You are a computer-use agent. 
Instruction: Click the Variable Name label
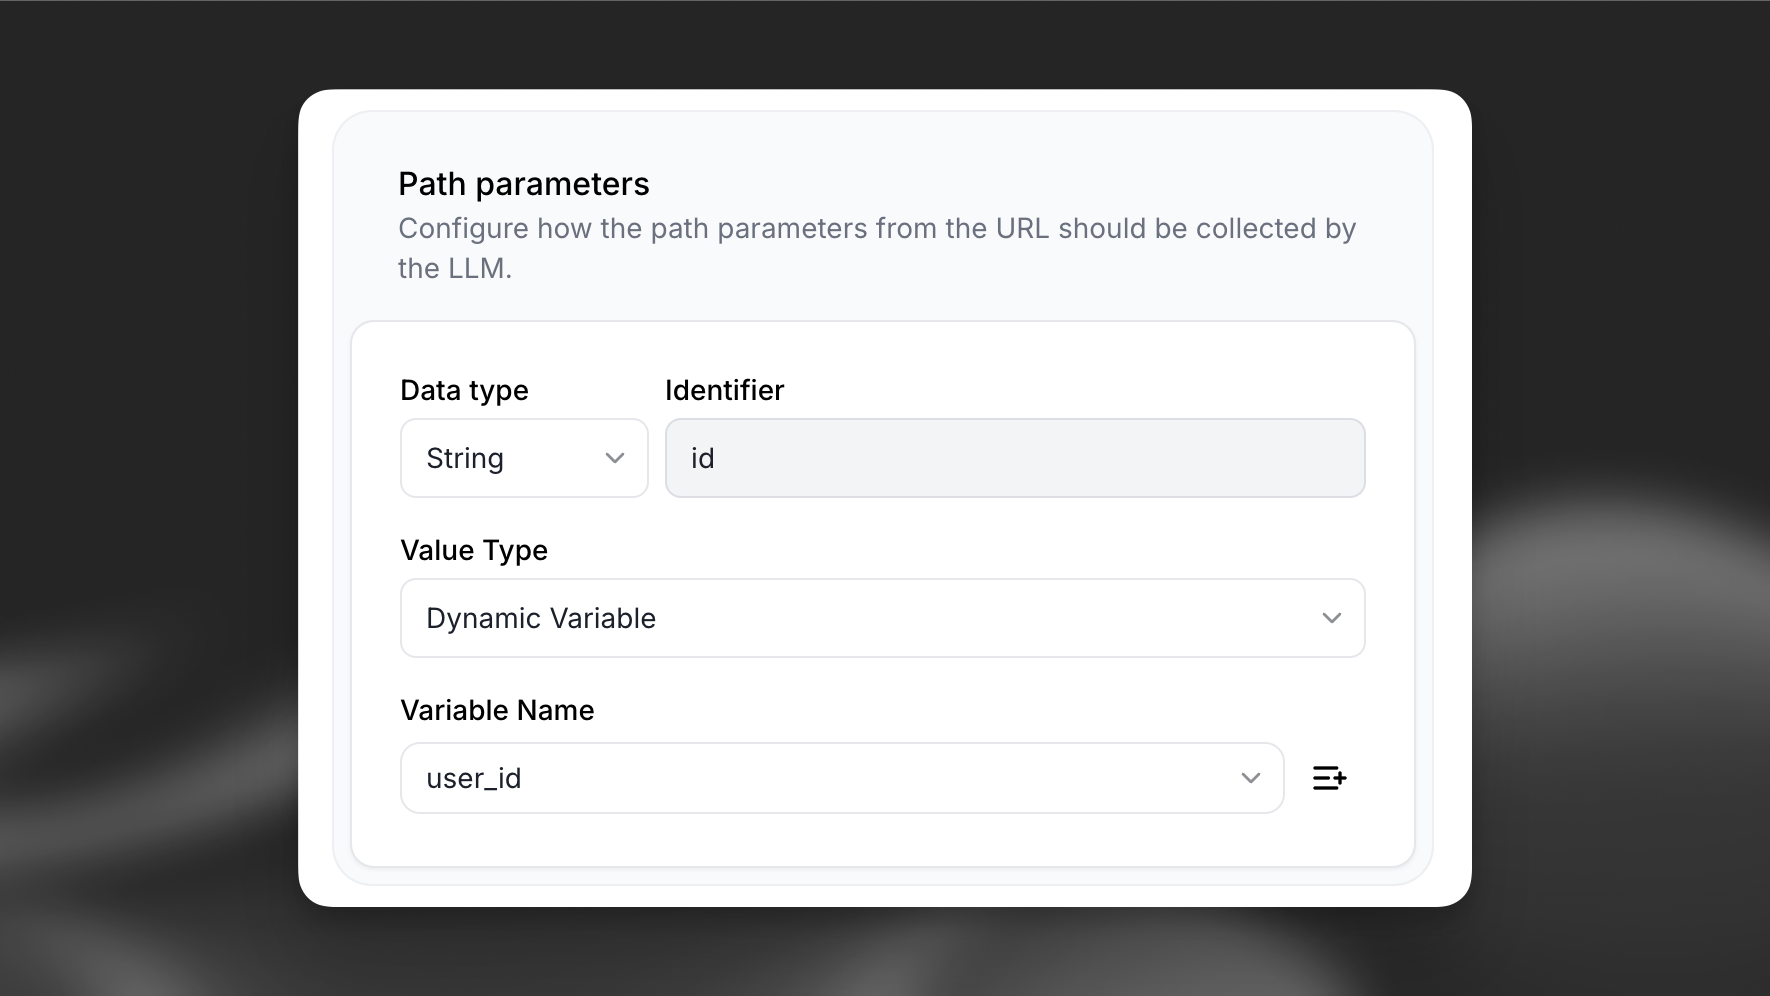(x=496, y=710)
